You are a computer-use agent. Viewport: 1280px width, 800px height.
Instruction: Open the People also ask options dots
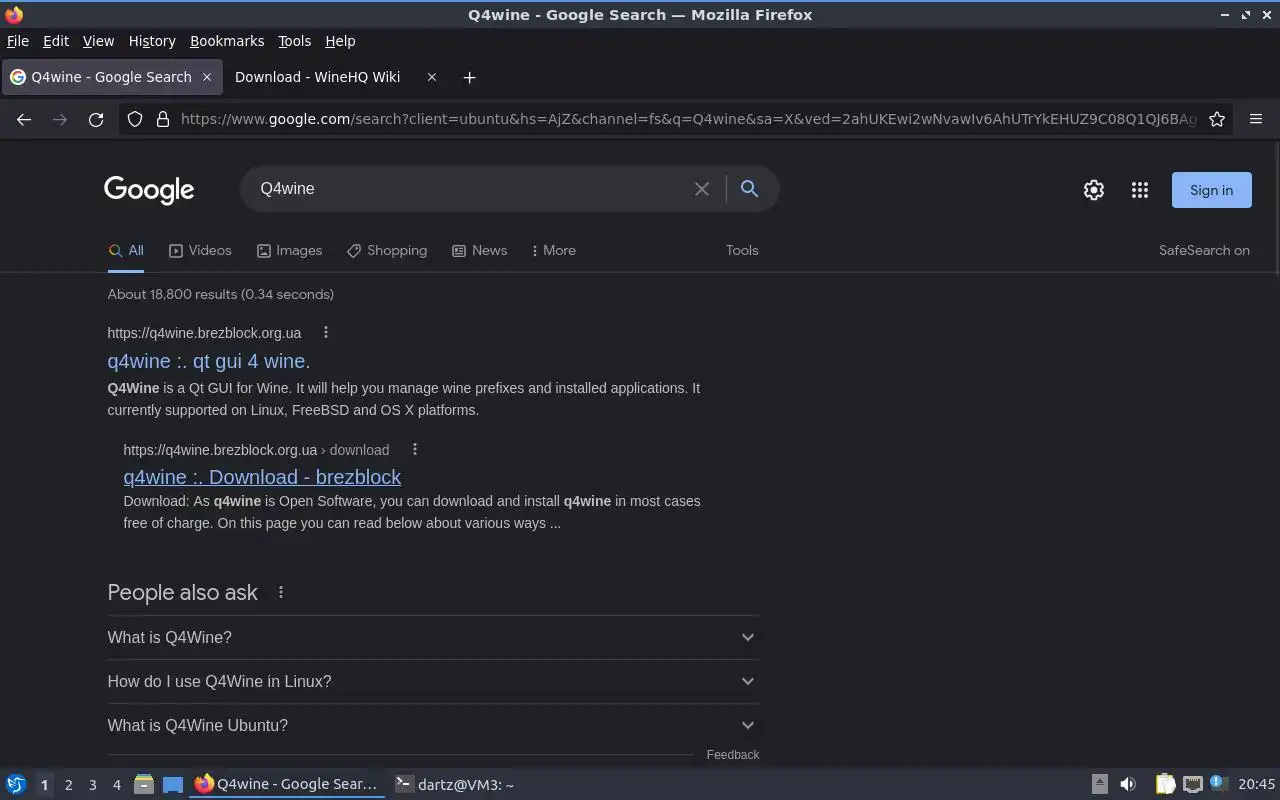coord(281,592)
